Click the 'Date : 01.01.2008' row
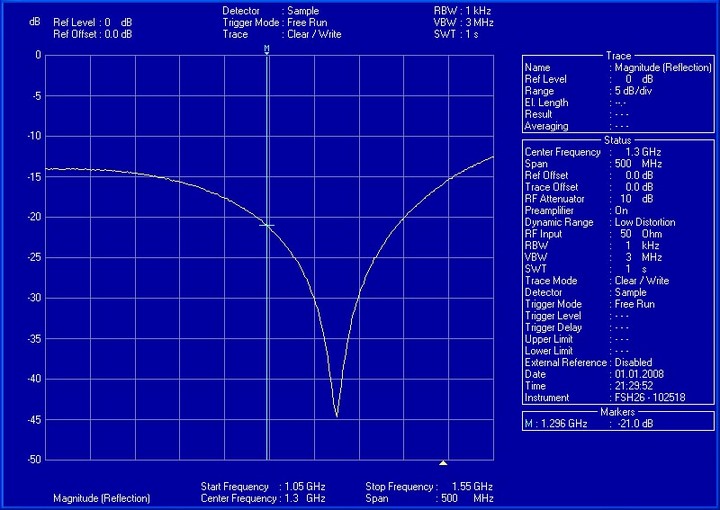This screenshot has height=510, width=720. pos(594,375)
